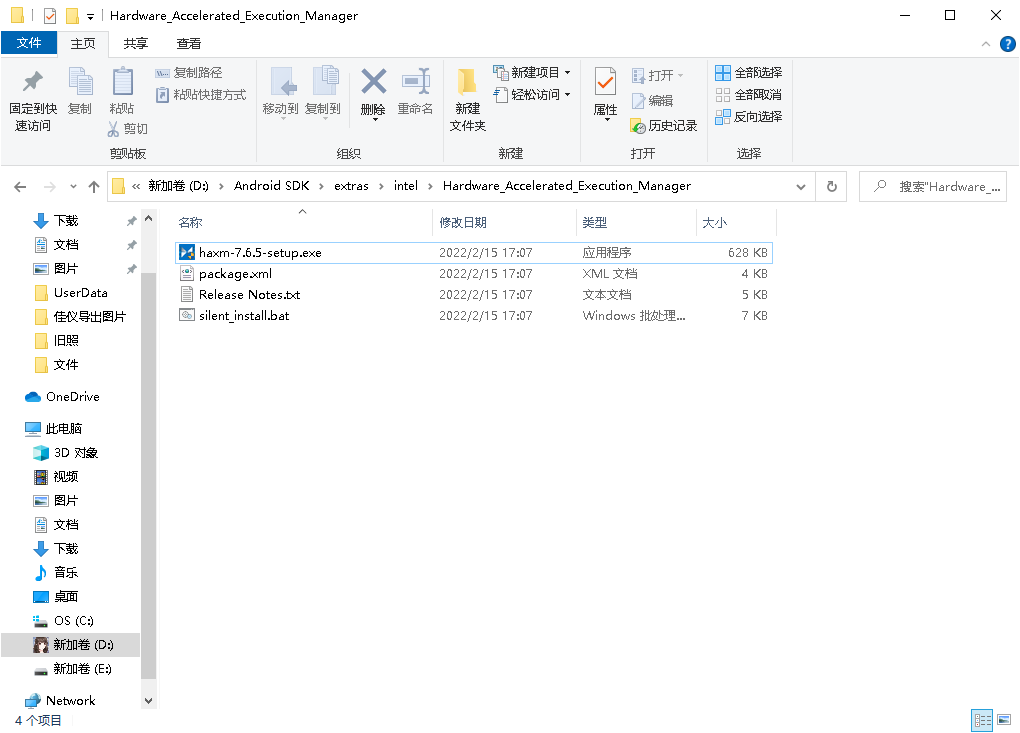The image size is (1020, 733).
Task: Click Edit (编辑) in ribbon
Action: 652,101
